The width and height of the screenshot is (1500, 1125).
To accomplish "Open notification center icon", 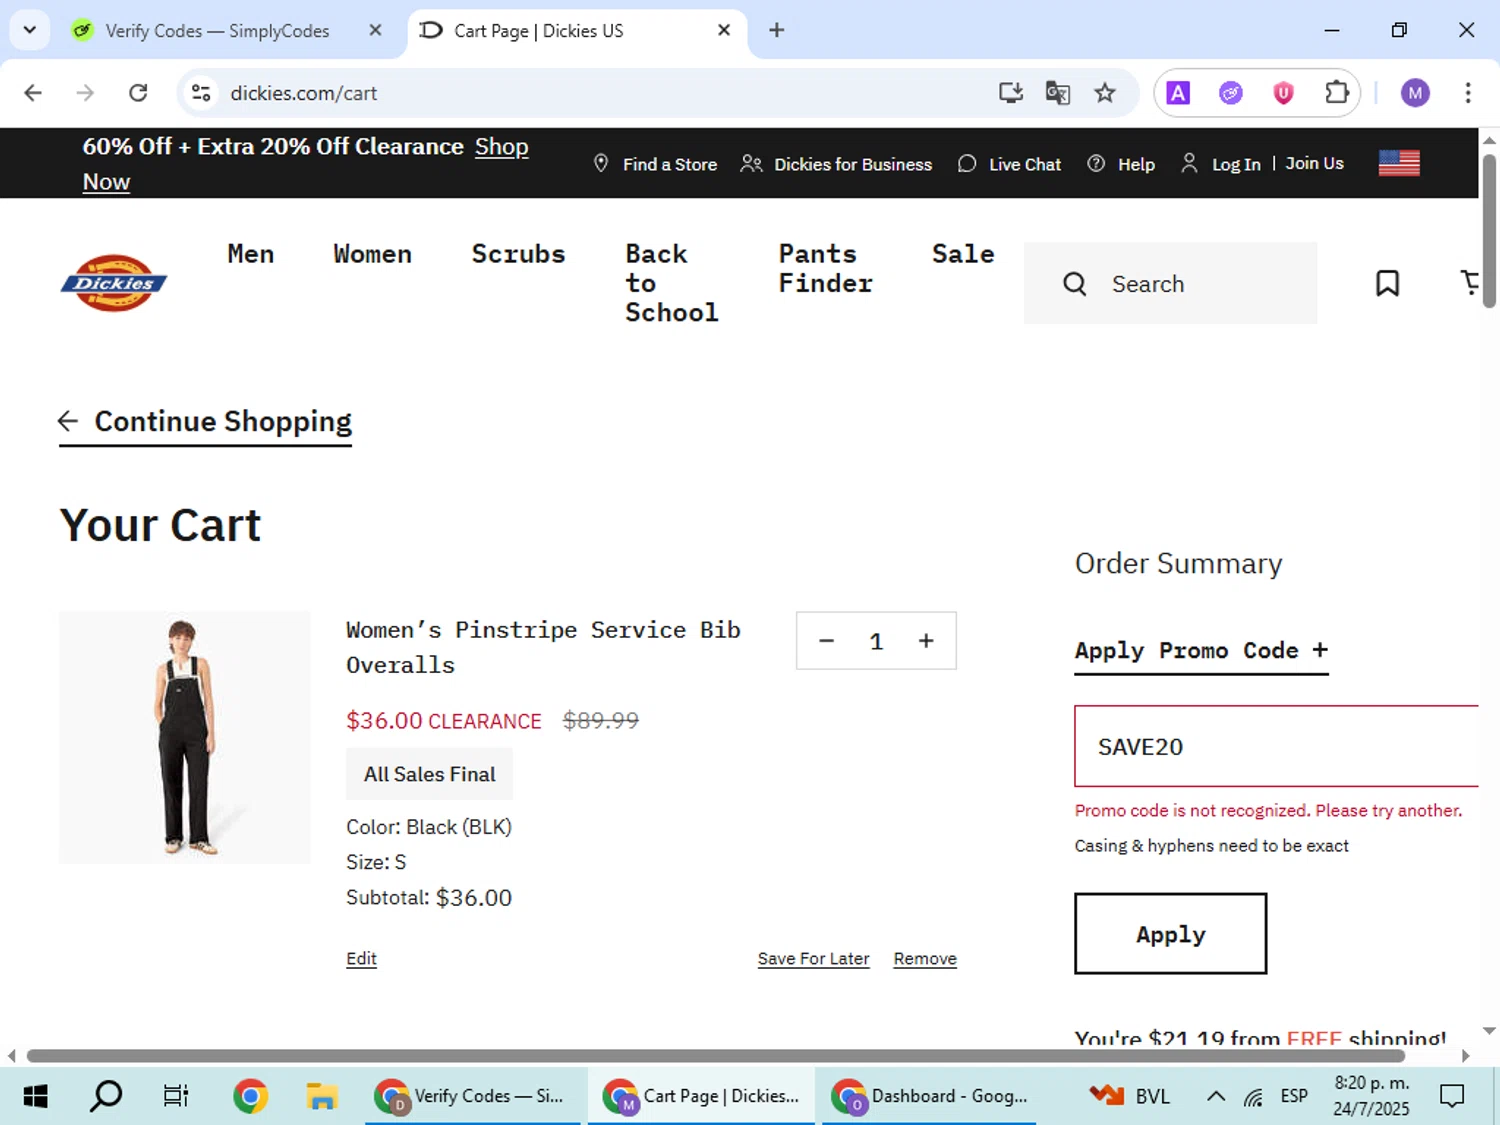I will pyautogui.click(x=1452, y=1096).
